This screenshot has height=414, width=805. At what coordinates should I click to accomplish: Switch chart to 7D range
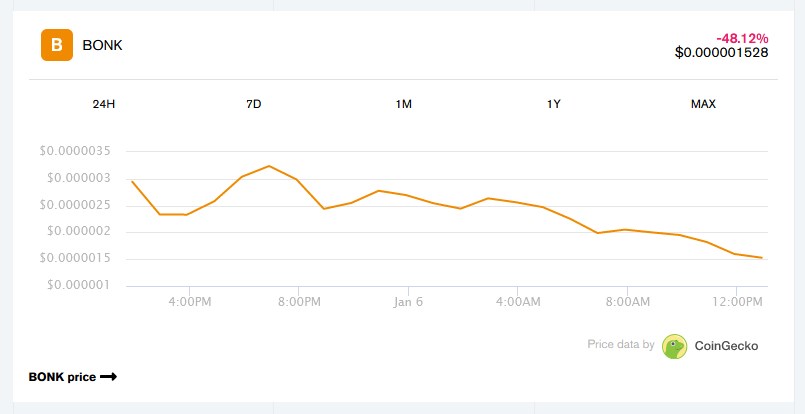[254, 104]
